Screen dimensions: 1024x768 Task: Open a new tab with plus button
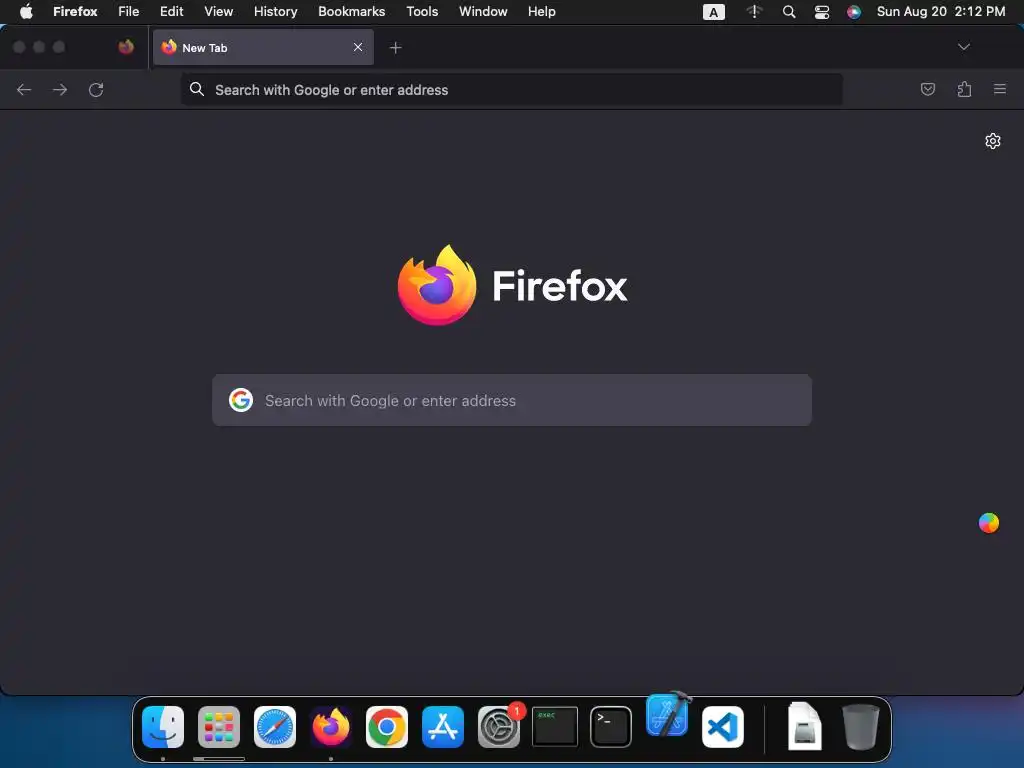click(395, 48)
